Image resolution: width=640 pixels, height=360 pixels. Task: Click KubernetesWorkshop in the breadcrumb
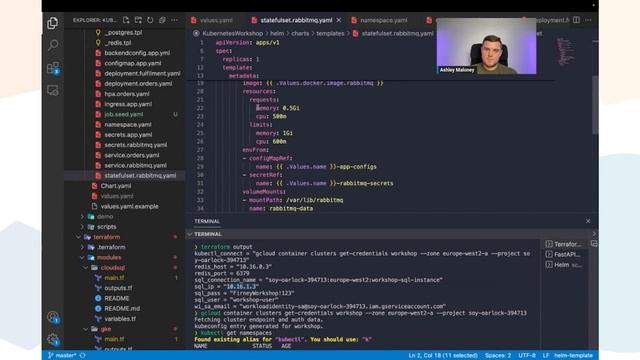tap(233, 33)
